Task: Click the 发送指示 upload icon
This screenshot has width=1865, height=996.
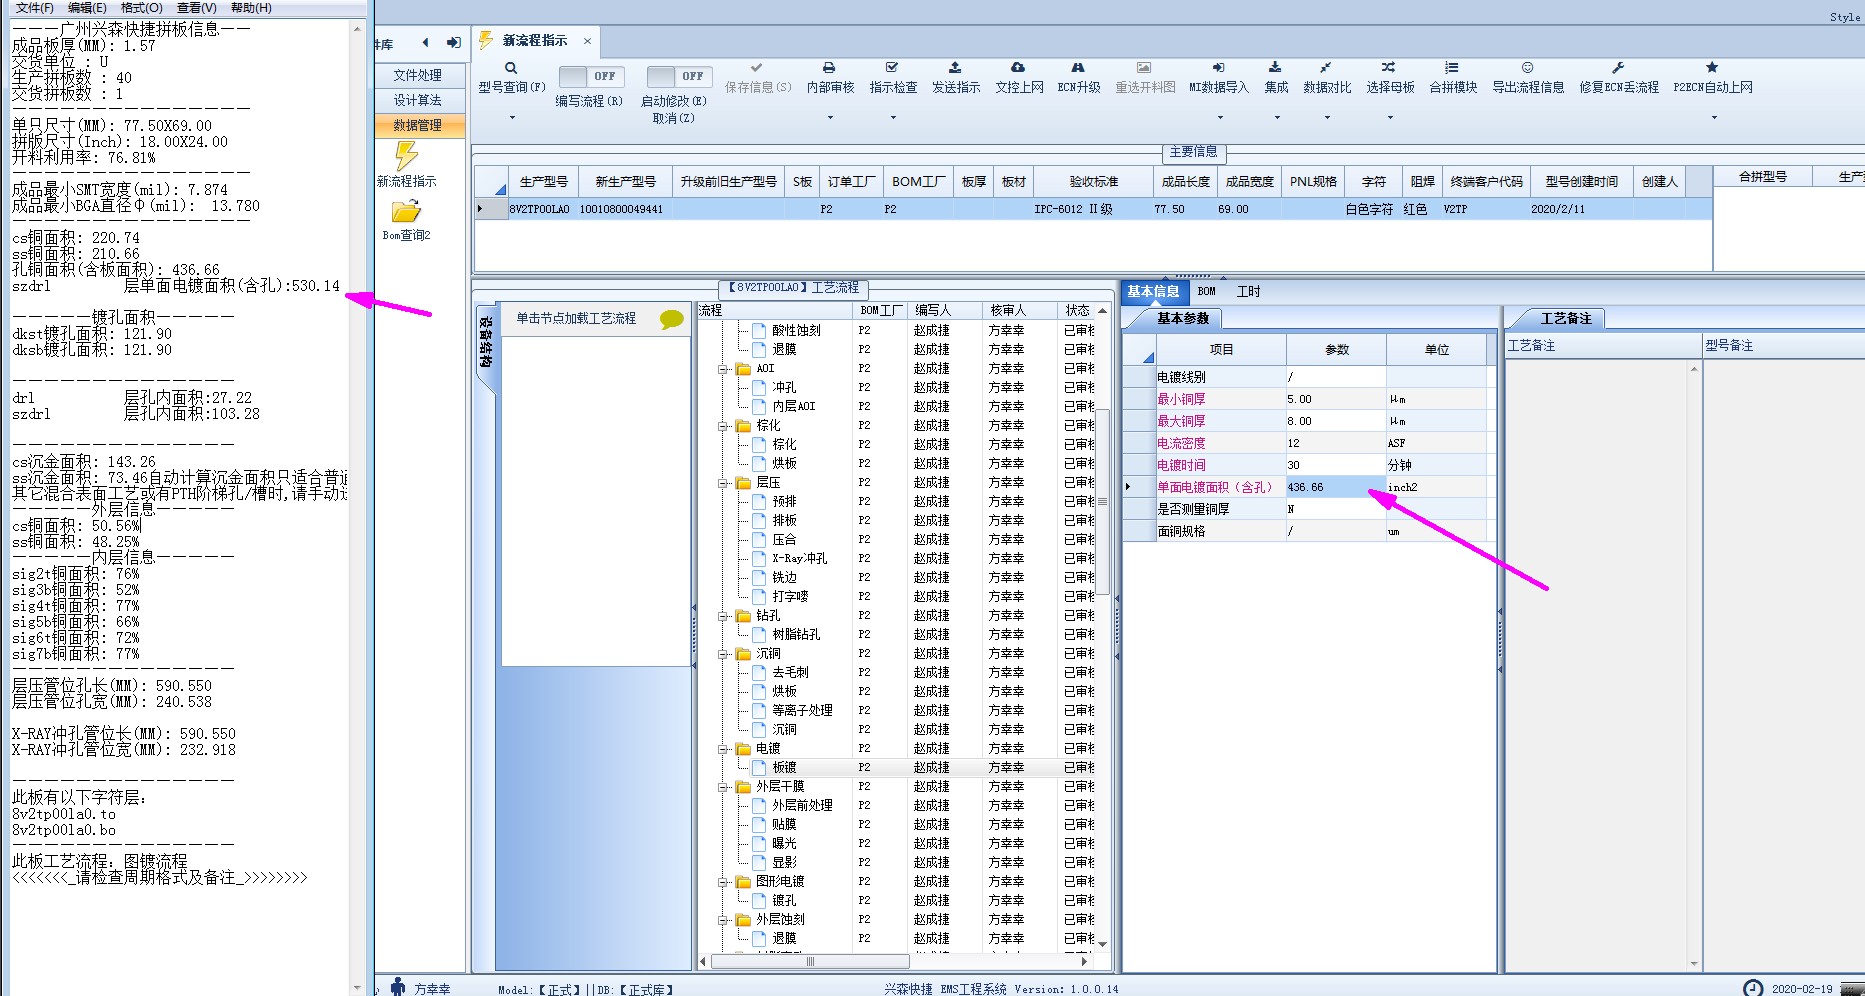Action: click(955, 67)
